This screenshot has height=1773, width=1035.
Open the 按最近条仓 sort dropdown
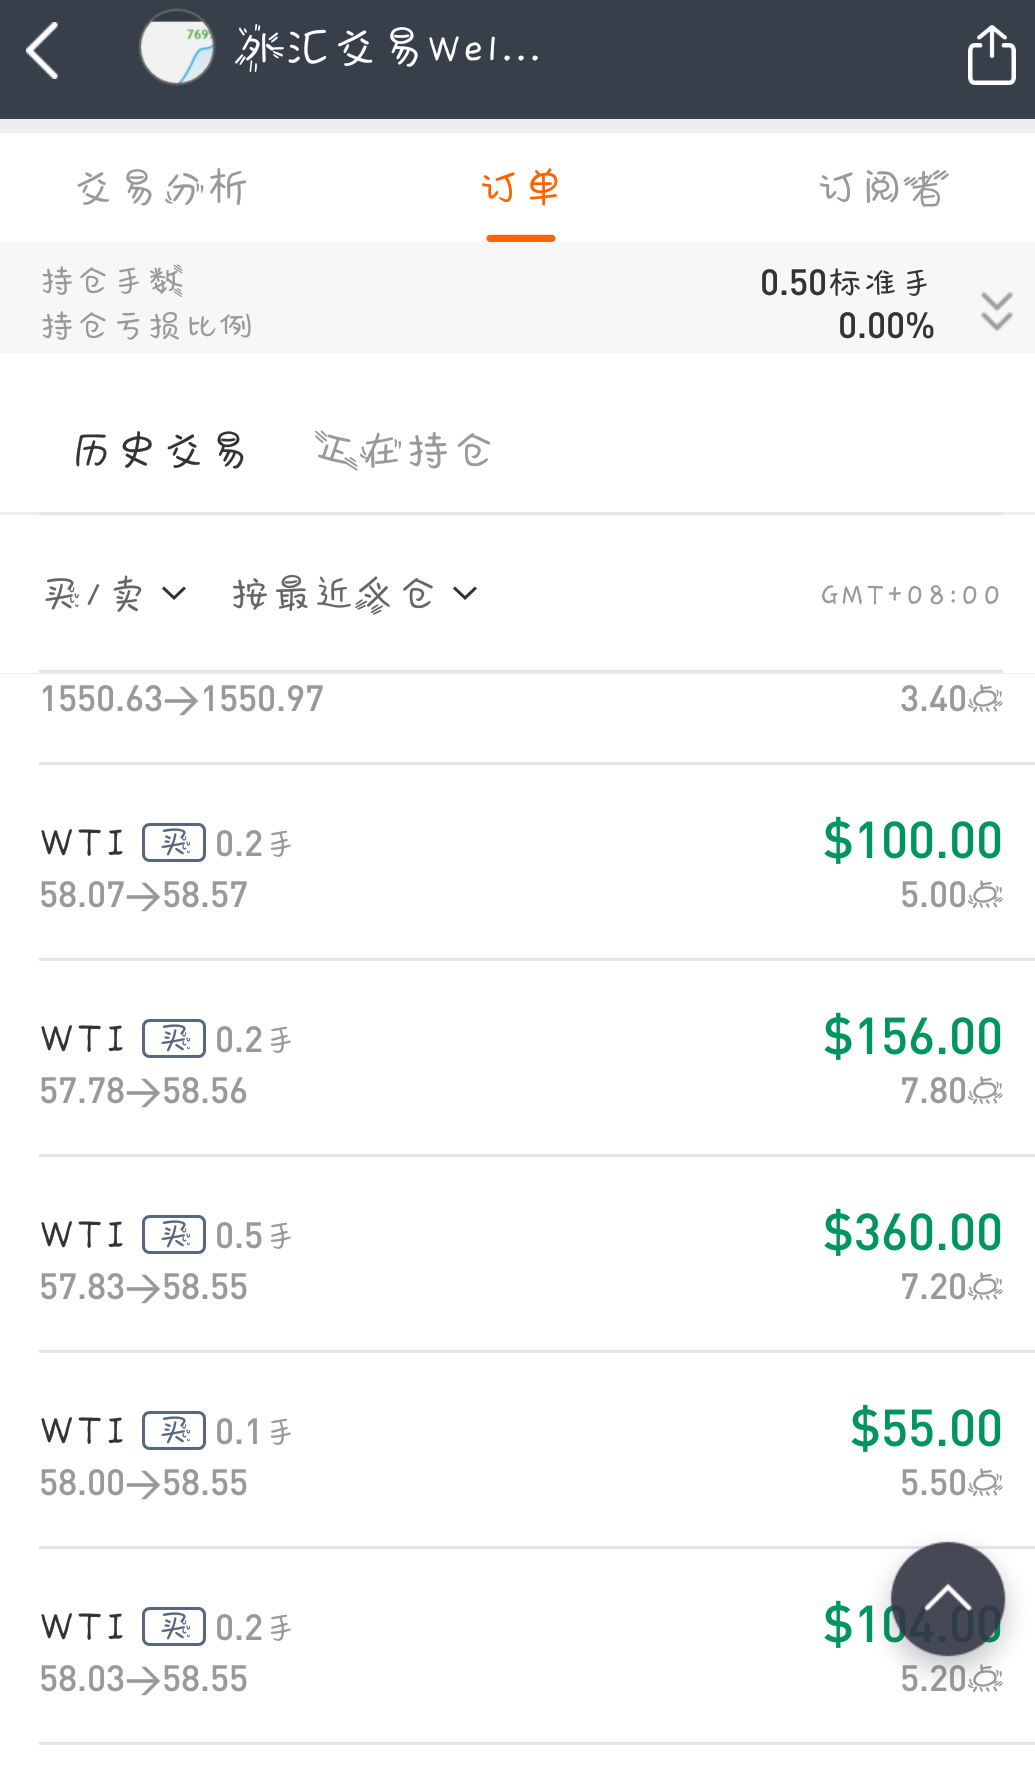(x=354, y=595)
